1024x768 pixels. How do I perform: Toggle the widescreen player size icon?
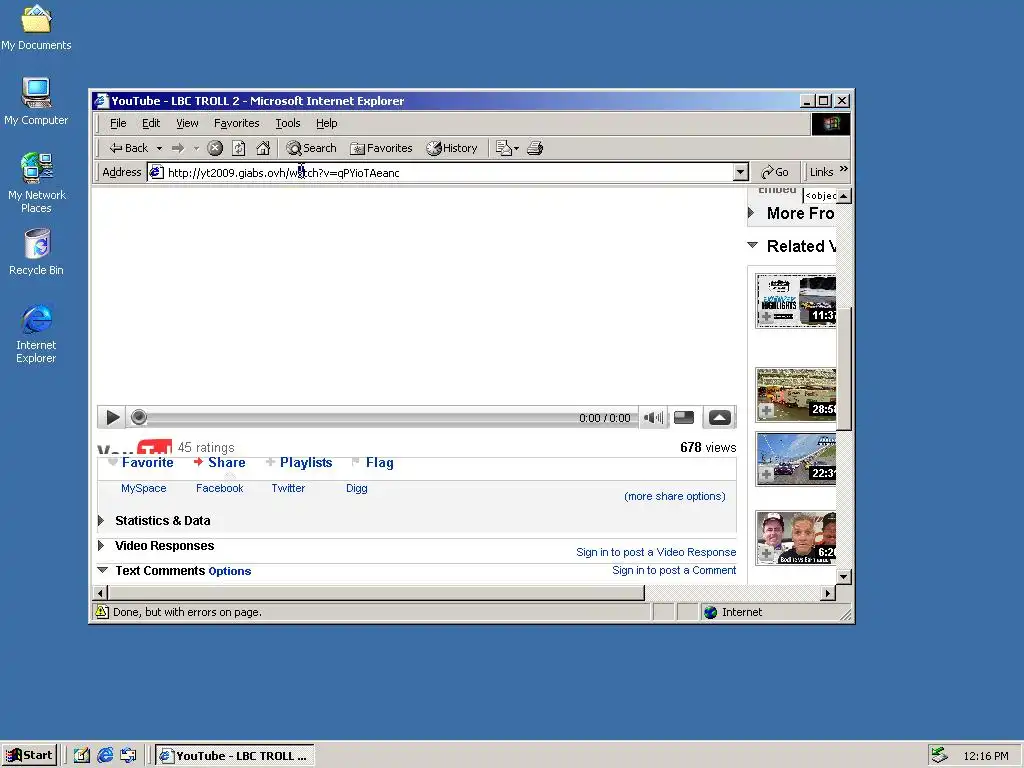[684, 417]
